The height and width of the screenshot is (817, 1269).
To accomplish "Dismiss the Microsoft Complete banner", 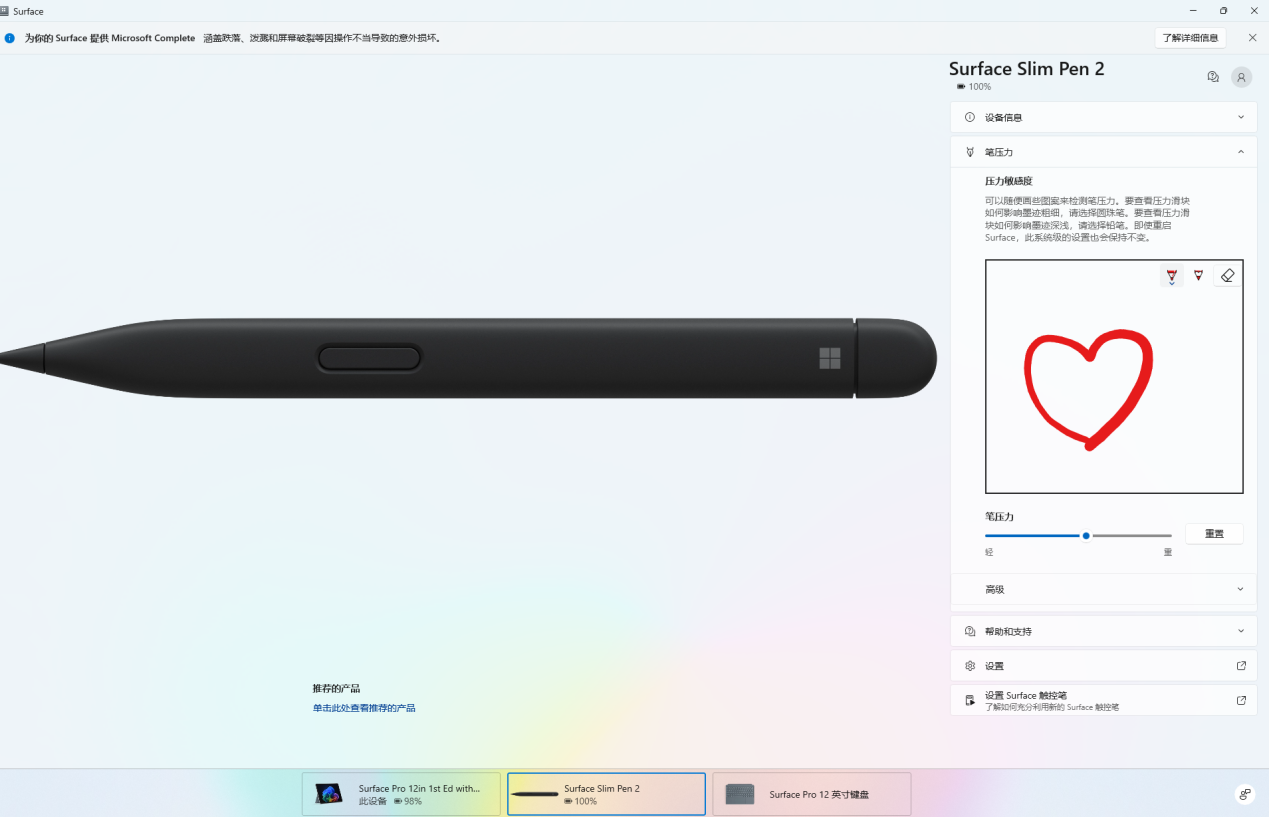I will click(1252, 38).
